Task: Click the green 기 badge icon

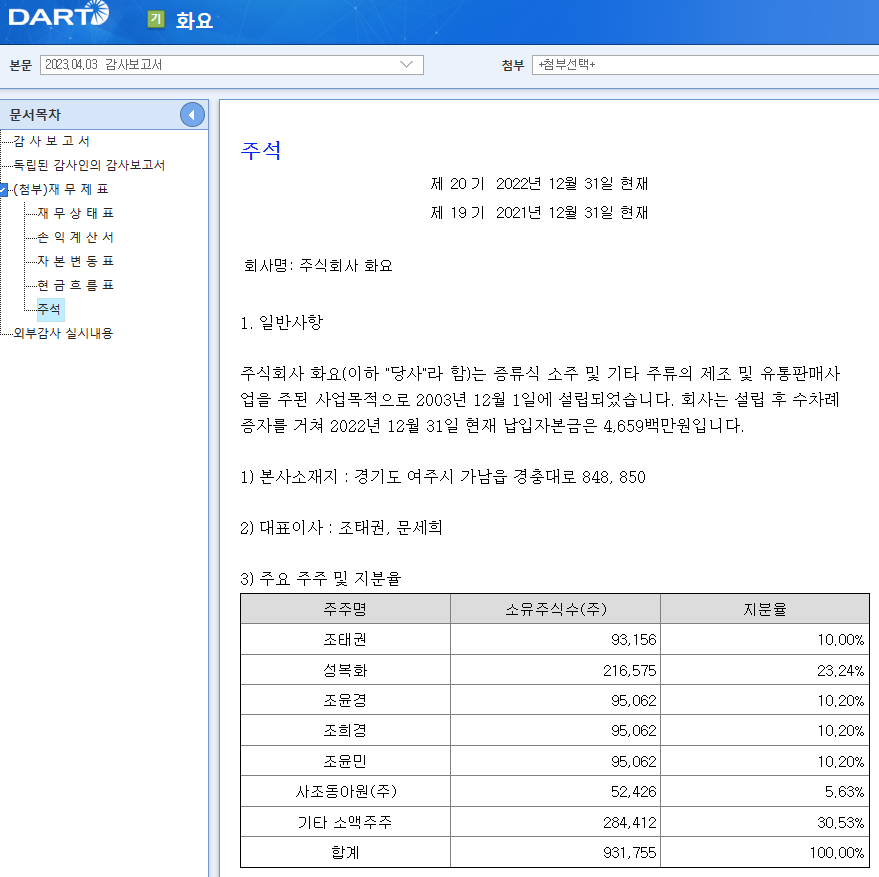Action: (156, 19)
